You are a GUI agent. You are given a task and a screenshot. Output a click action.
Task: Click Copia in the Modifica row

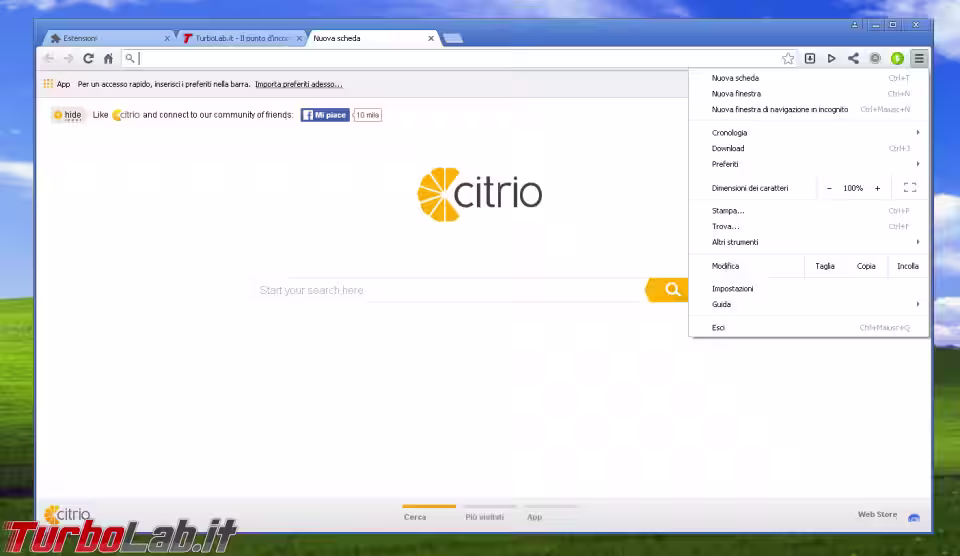866,266
